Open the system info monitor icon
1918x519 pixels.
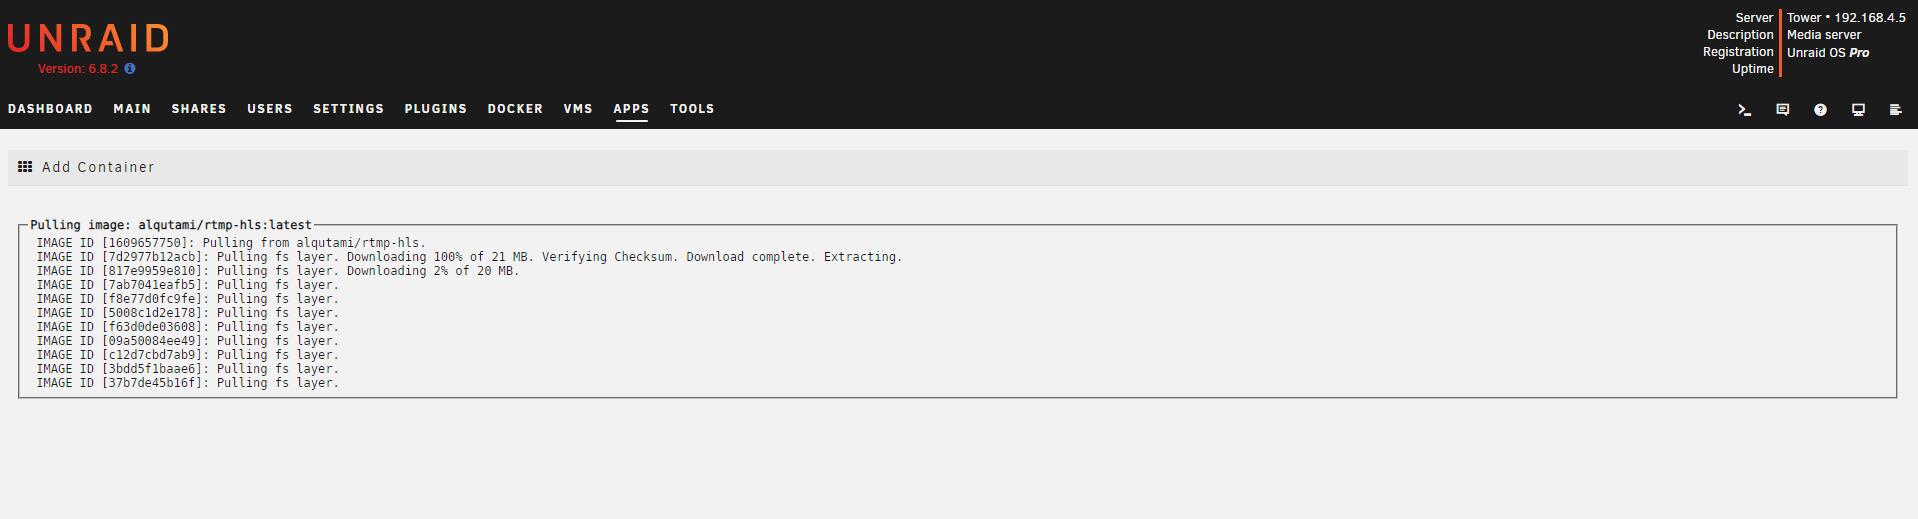pos(1858,110)
